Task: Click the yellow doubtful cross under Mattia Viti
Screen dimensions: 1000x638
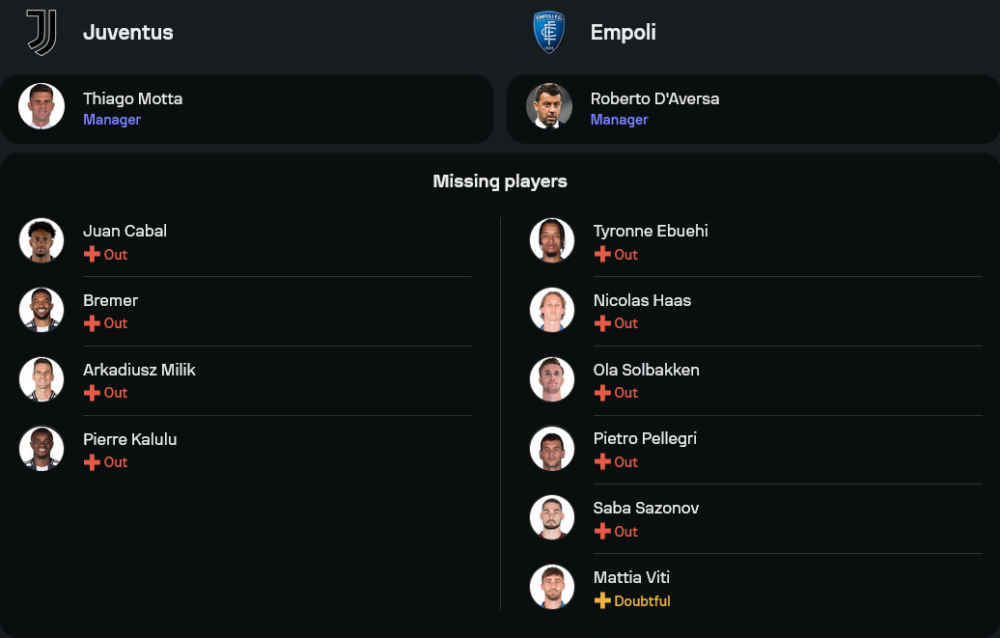Action: (602, 601)
